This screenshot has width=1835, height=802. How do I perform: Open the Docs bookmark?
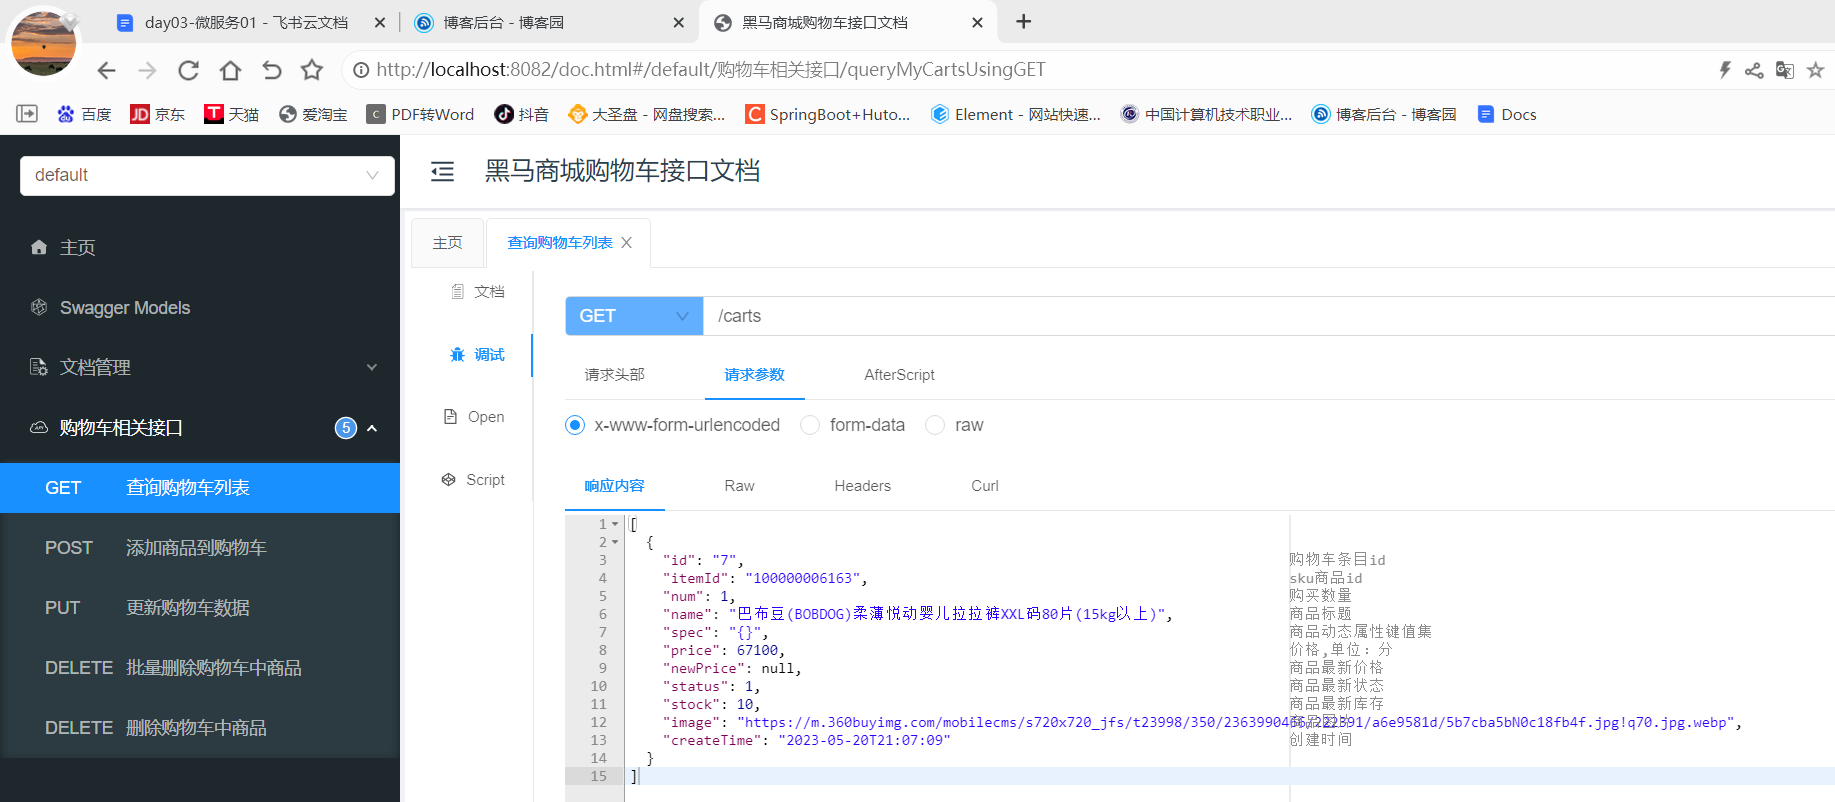point(1507,114)
